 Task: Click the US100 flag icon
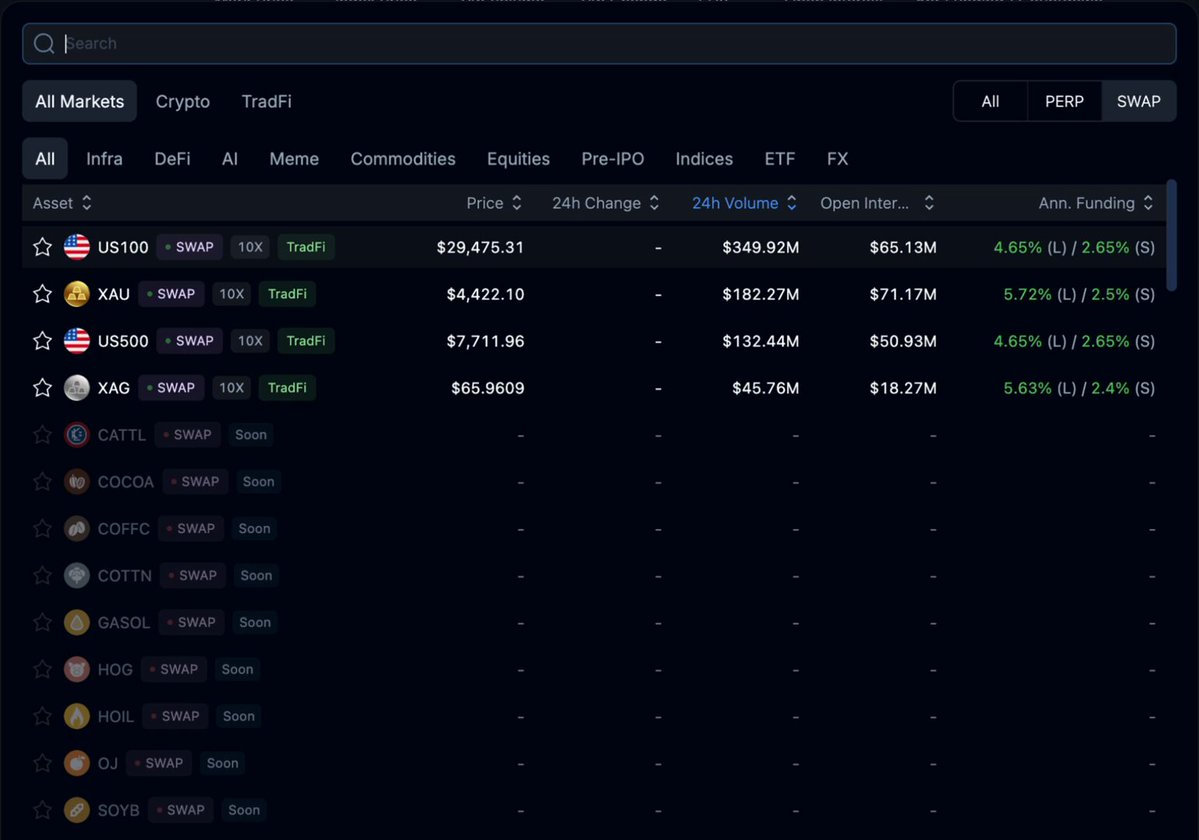[76, 247]
